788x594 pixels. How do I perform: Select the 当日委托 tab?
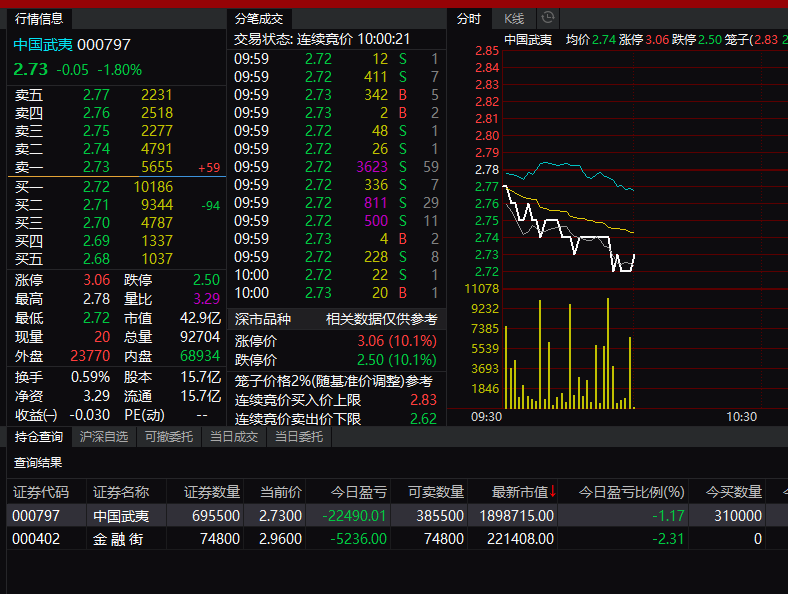pos(299,437)
